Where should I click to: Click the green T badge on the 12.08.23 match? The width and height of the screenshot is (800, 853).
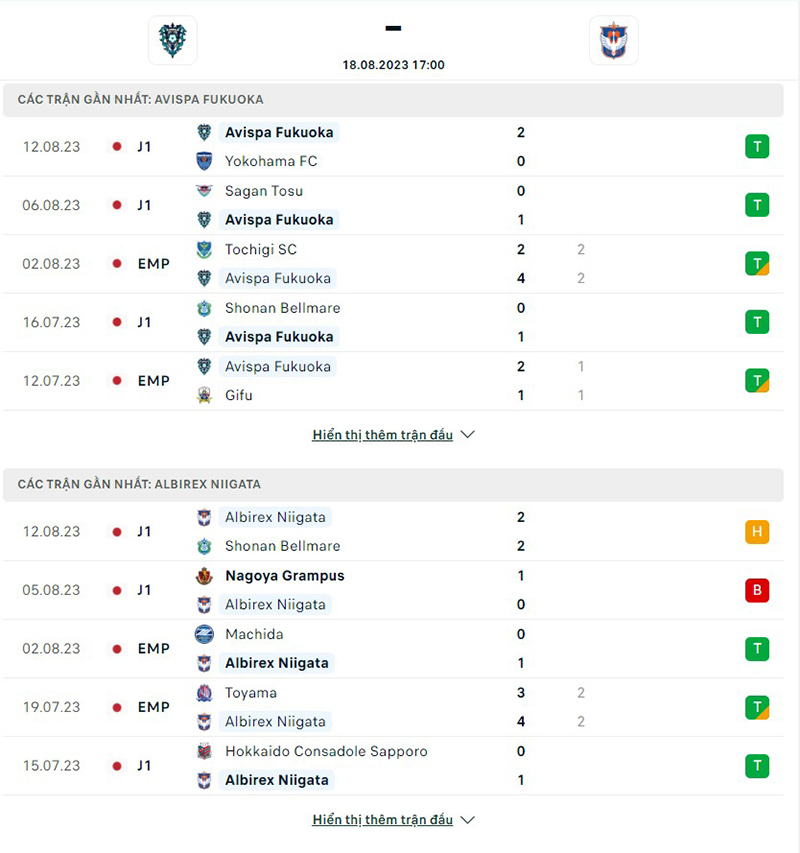point(757,146)
